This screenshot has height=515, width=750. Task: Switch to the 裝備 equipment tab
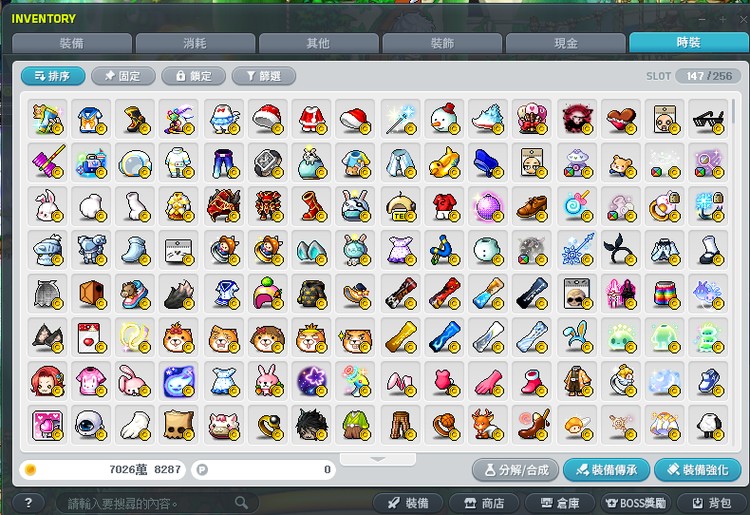[x=71, y=43]
